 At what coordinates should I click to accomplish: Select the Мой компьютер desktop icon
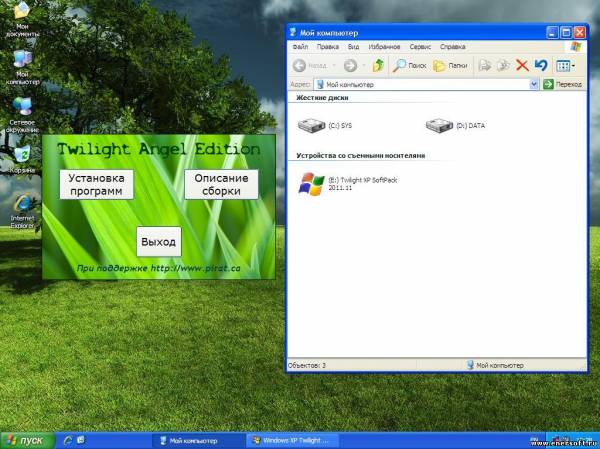tap(22, 67)
